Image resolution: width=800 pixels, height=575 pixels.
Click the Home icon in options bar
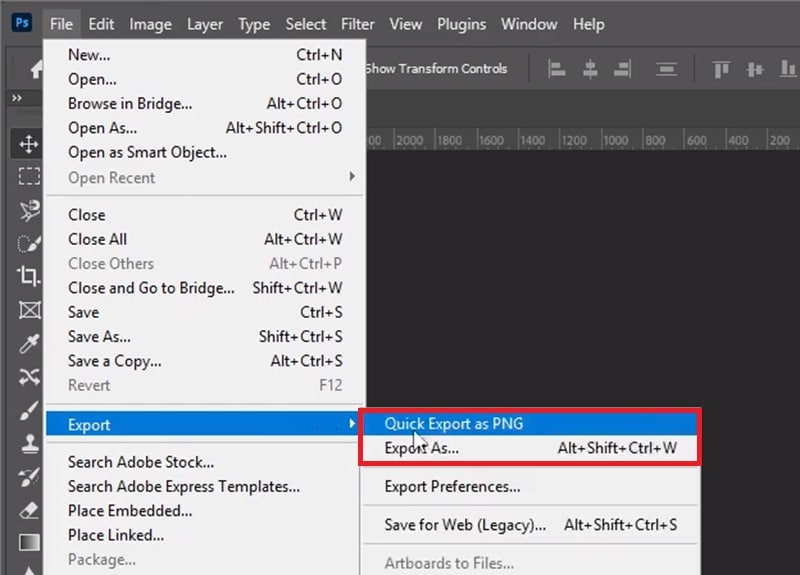pyautogui.click(x=36, y=69)
